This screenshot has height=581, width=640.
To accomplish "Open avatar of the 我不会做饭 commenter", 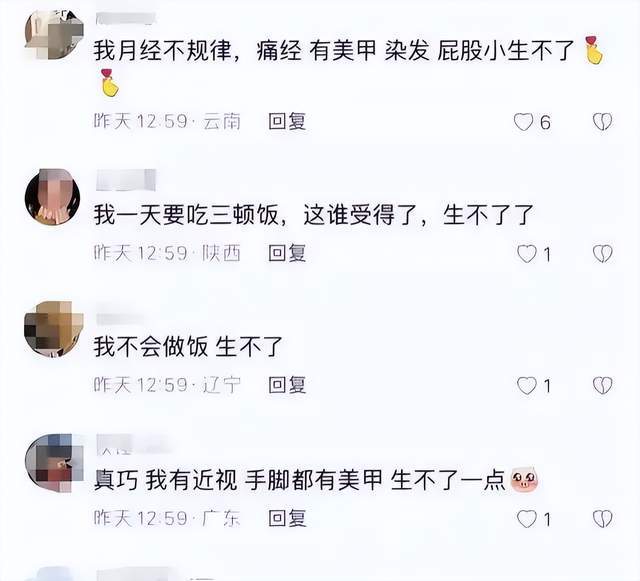I will point(53,329).
